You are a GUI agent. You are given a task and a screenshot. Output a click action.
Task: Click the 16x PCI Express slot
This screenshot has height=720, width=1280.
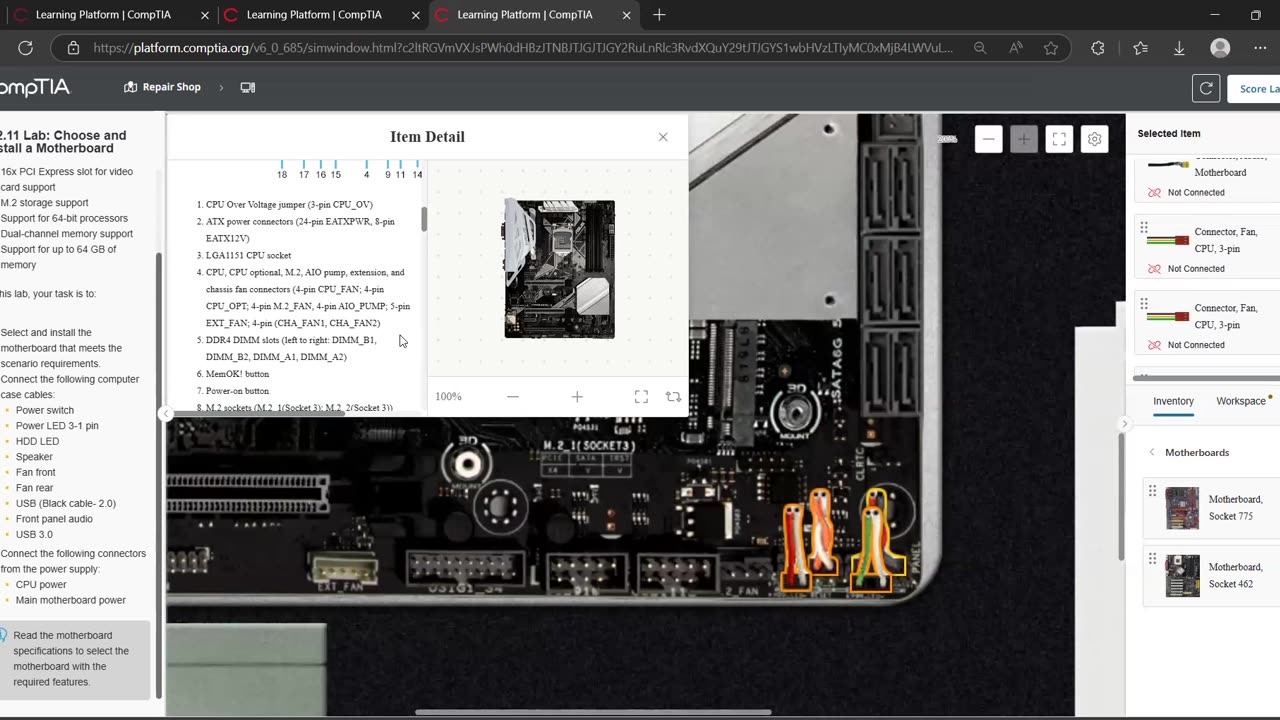tap(248, 494)
